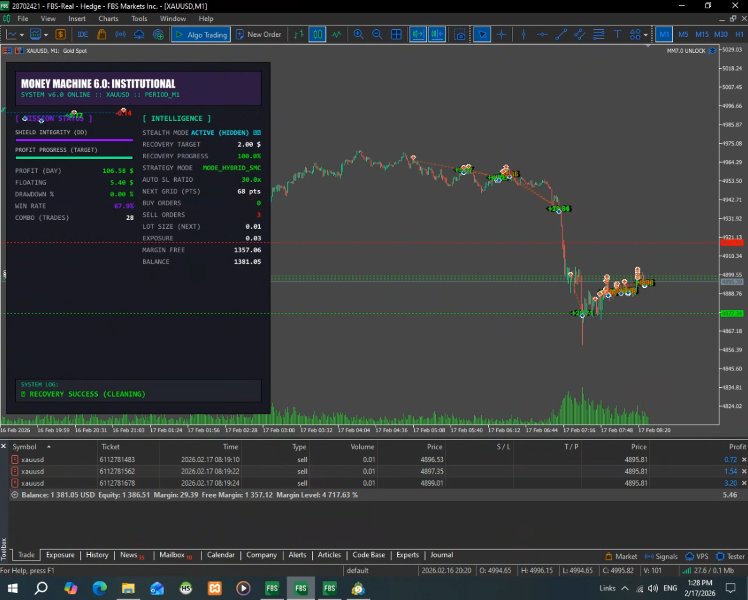Open the Calendar tab
The height and width of the screenshot is (600, 748).
click(220, 555)
